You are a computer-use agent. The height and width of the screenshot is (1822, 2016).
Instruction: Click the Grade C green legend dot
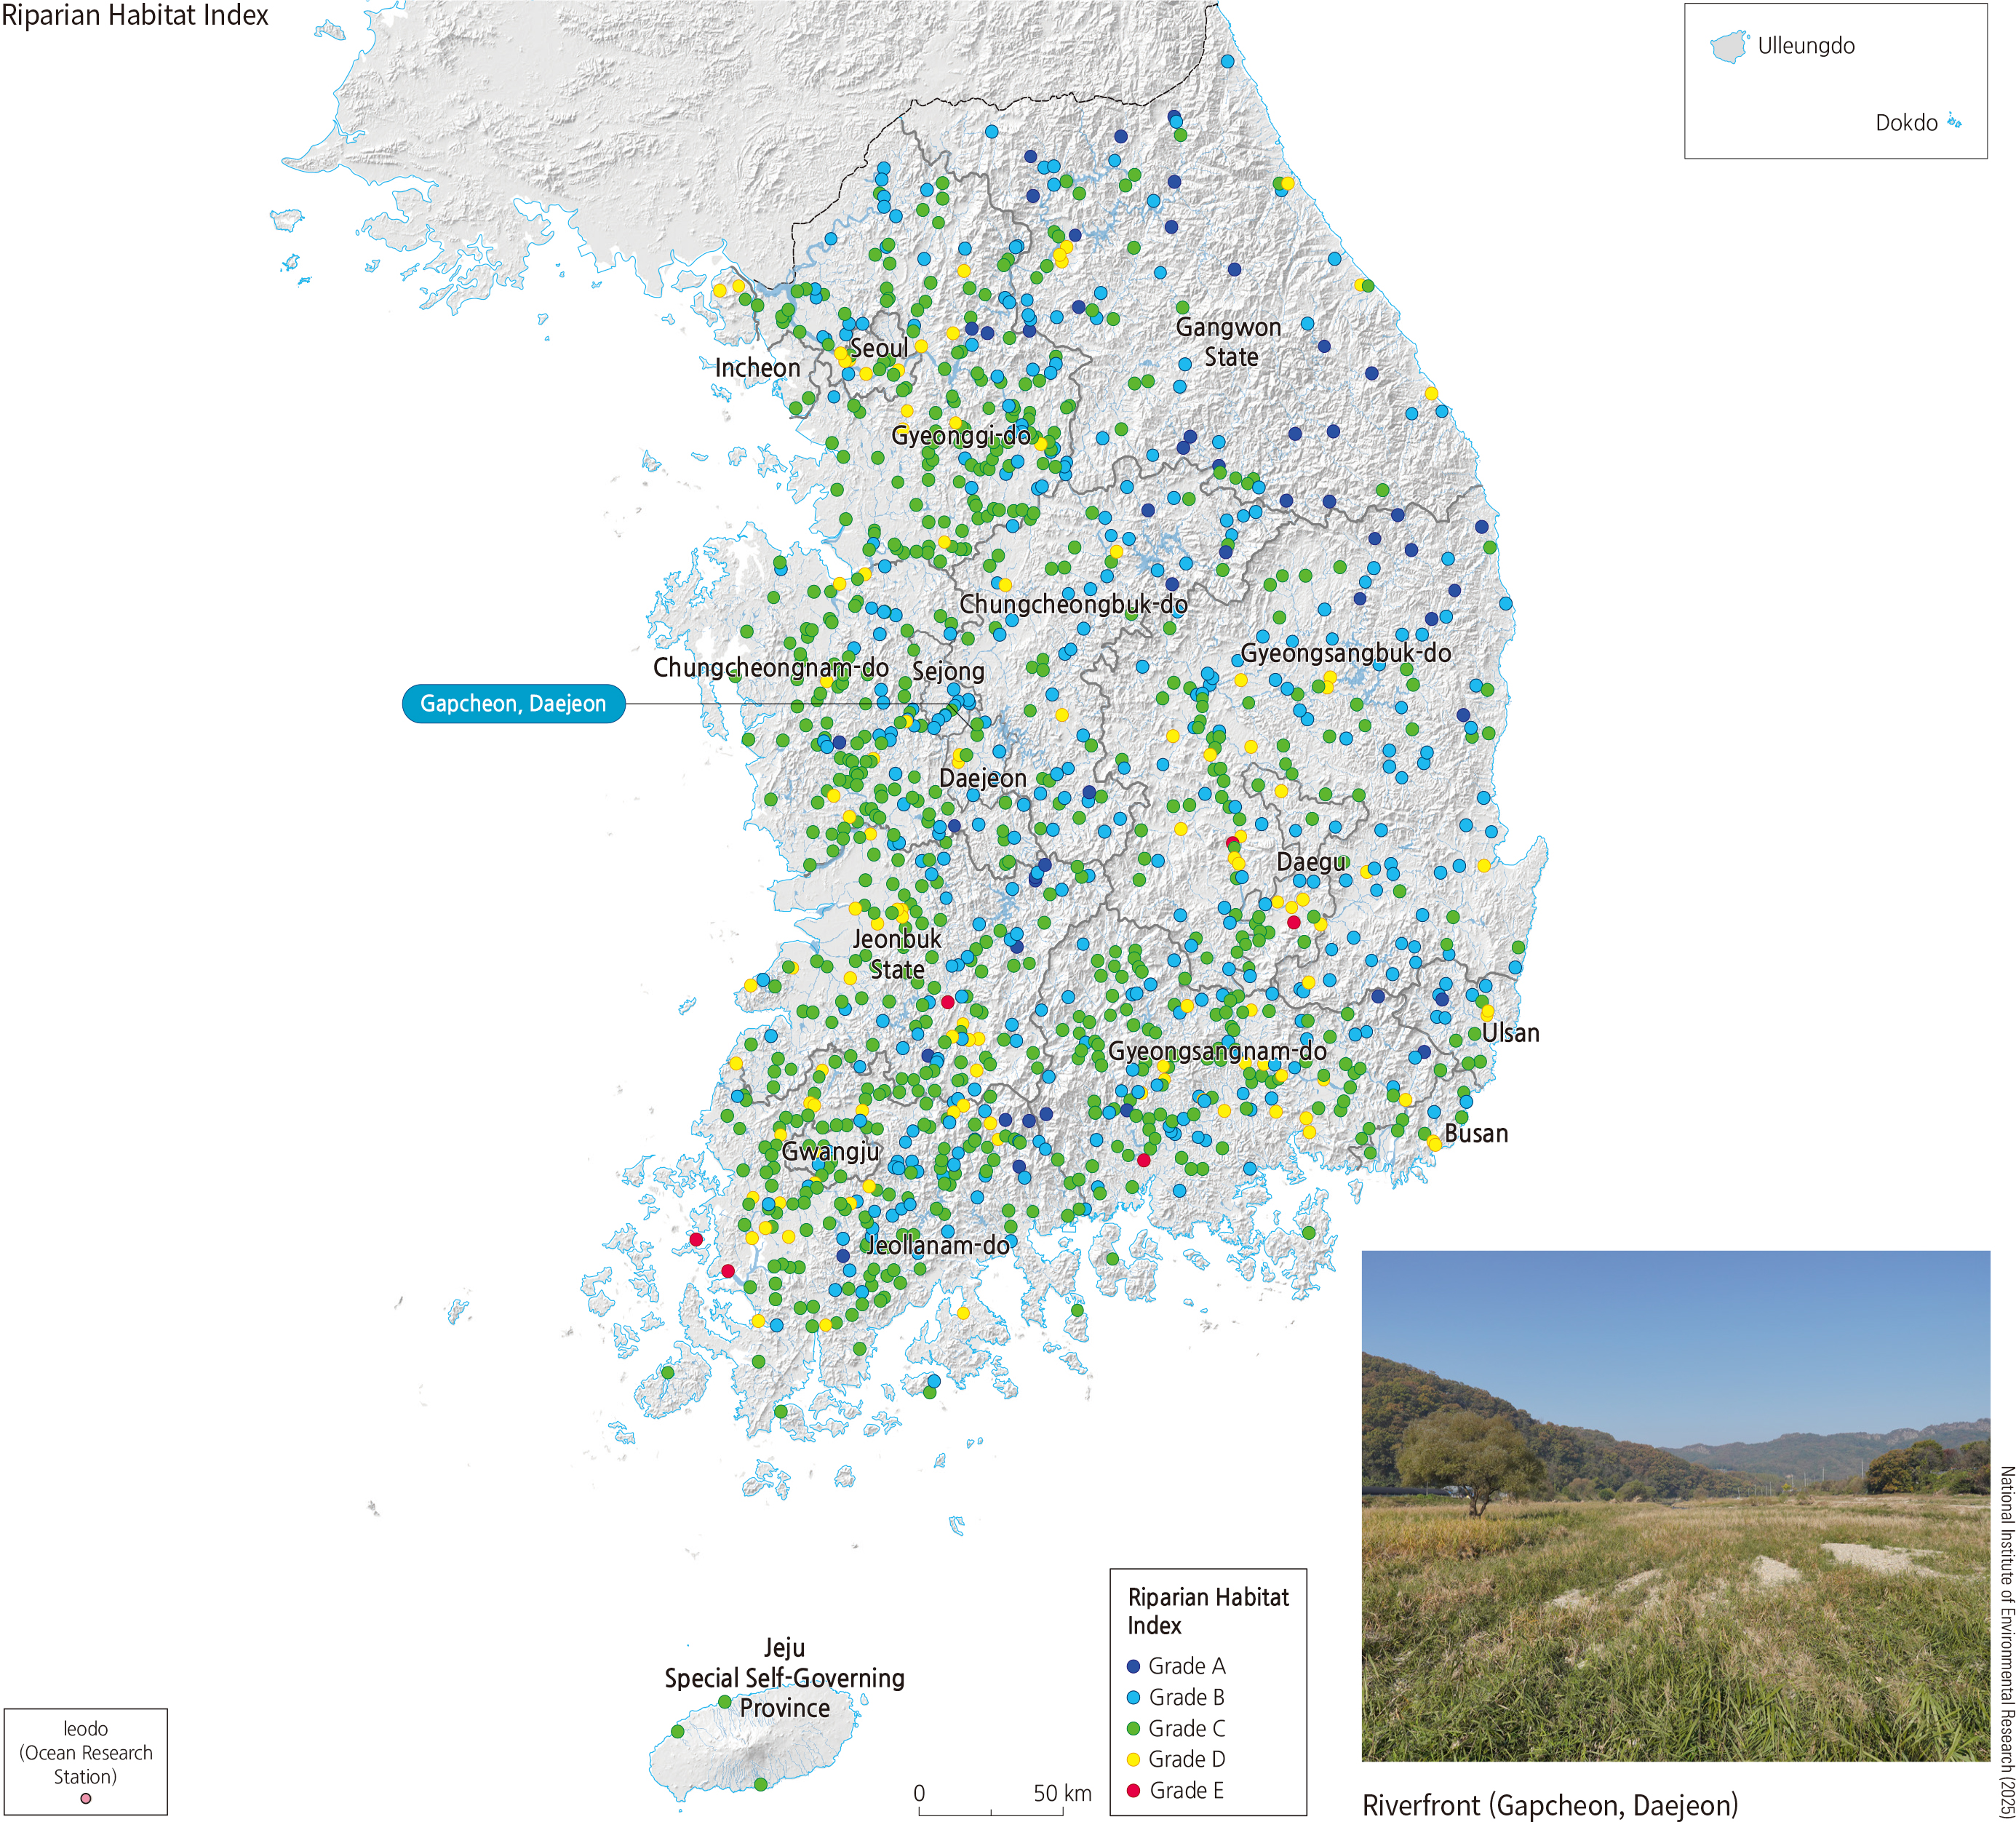(1133, 1728)
